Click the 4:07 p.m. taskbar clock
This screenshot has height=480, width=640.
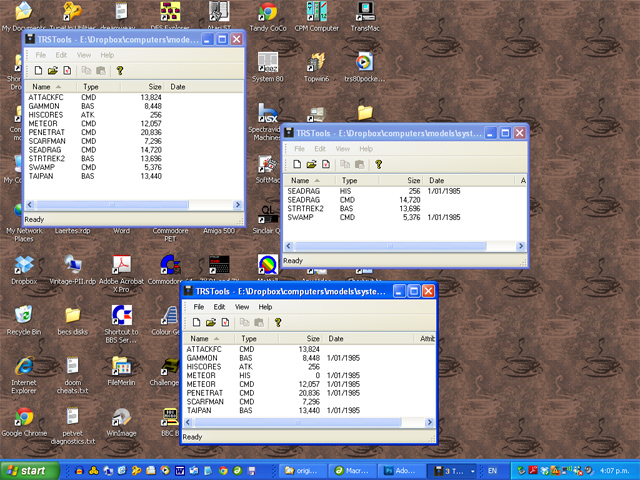point(614,471)
